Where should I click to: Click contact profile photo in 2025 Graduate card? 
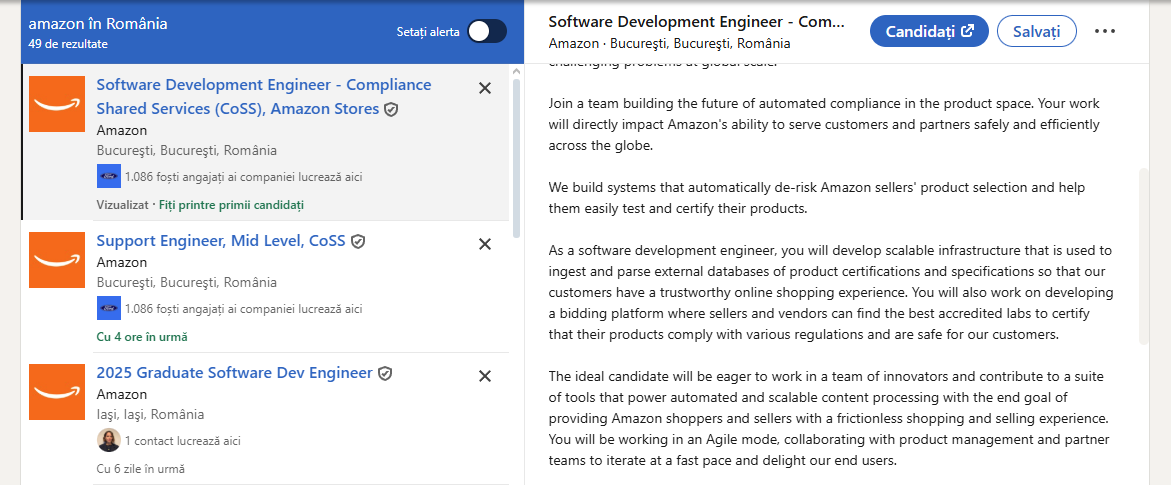tap(108, 440)
